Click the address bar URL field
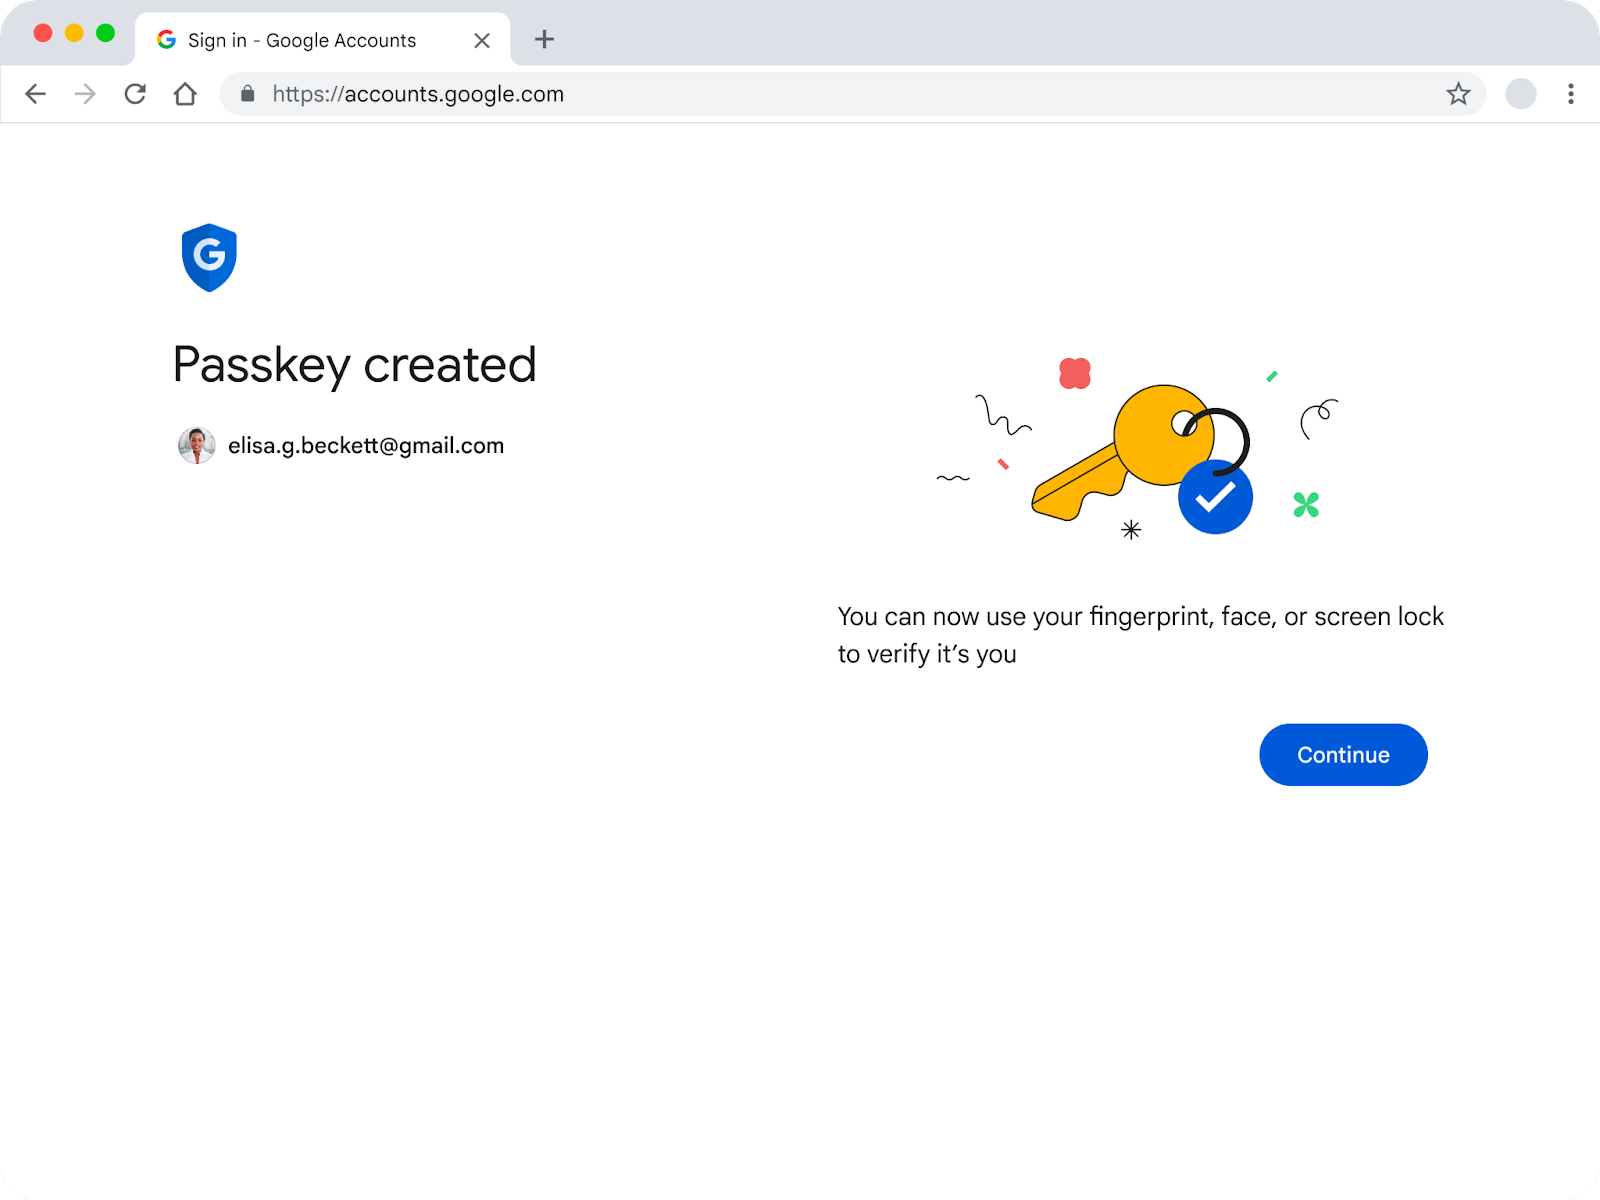This screenshot has width=1600, height=1200. click(x=418, y=93)
